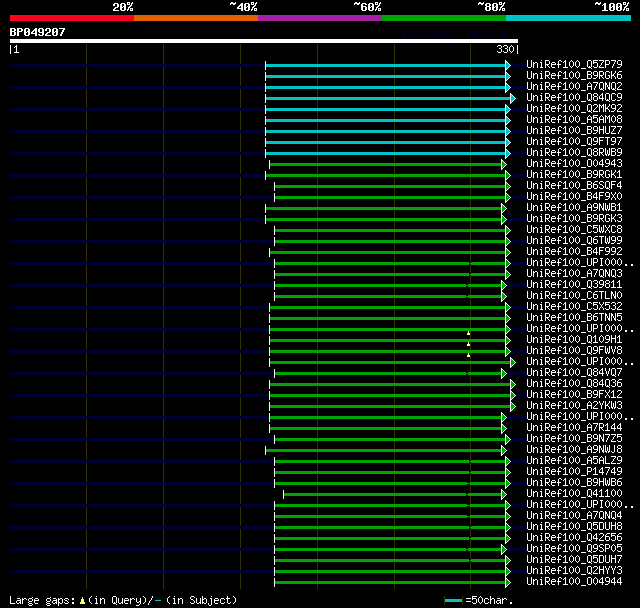Select the UniRef100_A7QNQ3 label
Image resolution: width=640 pixels, height=608 pixels.
(574, 274)
